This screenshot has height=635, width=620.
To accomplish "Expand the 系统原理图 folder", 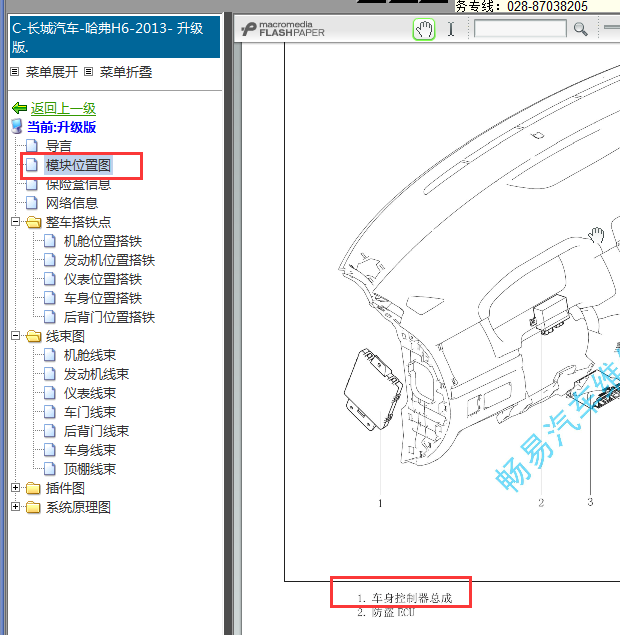I will 15,507.
